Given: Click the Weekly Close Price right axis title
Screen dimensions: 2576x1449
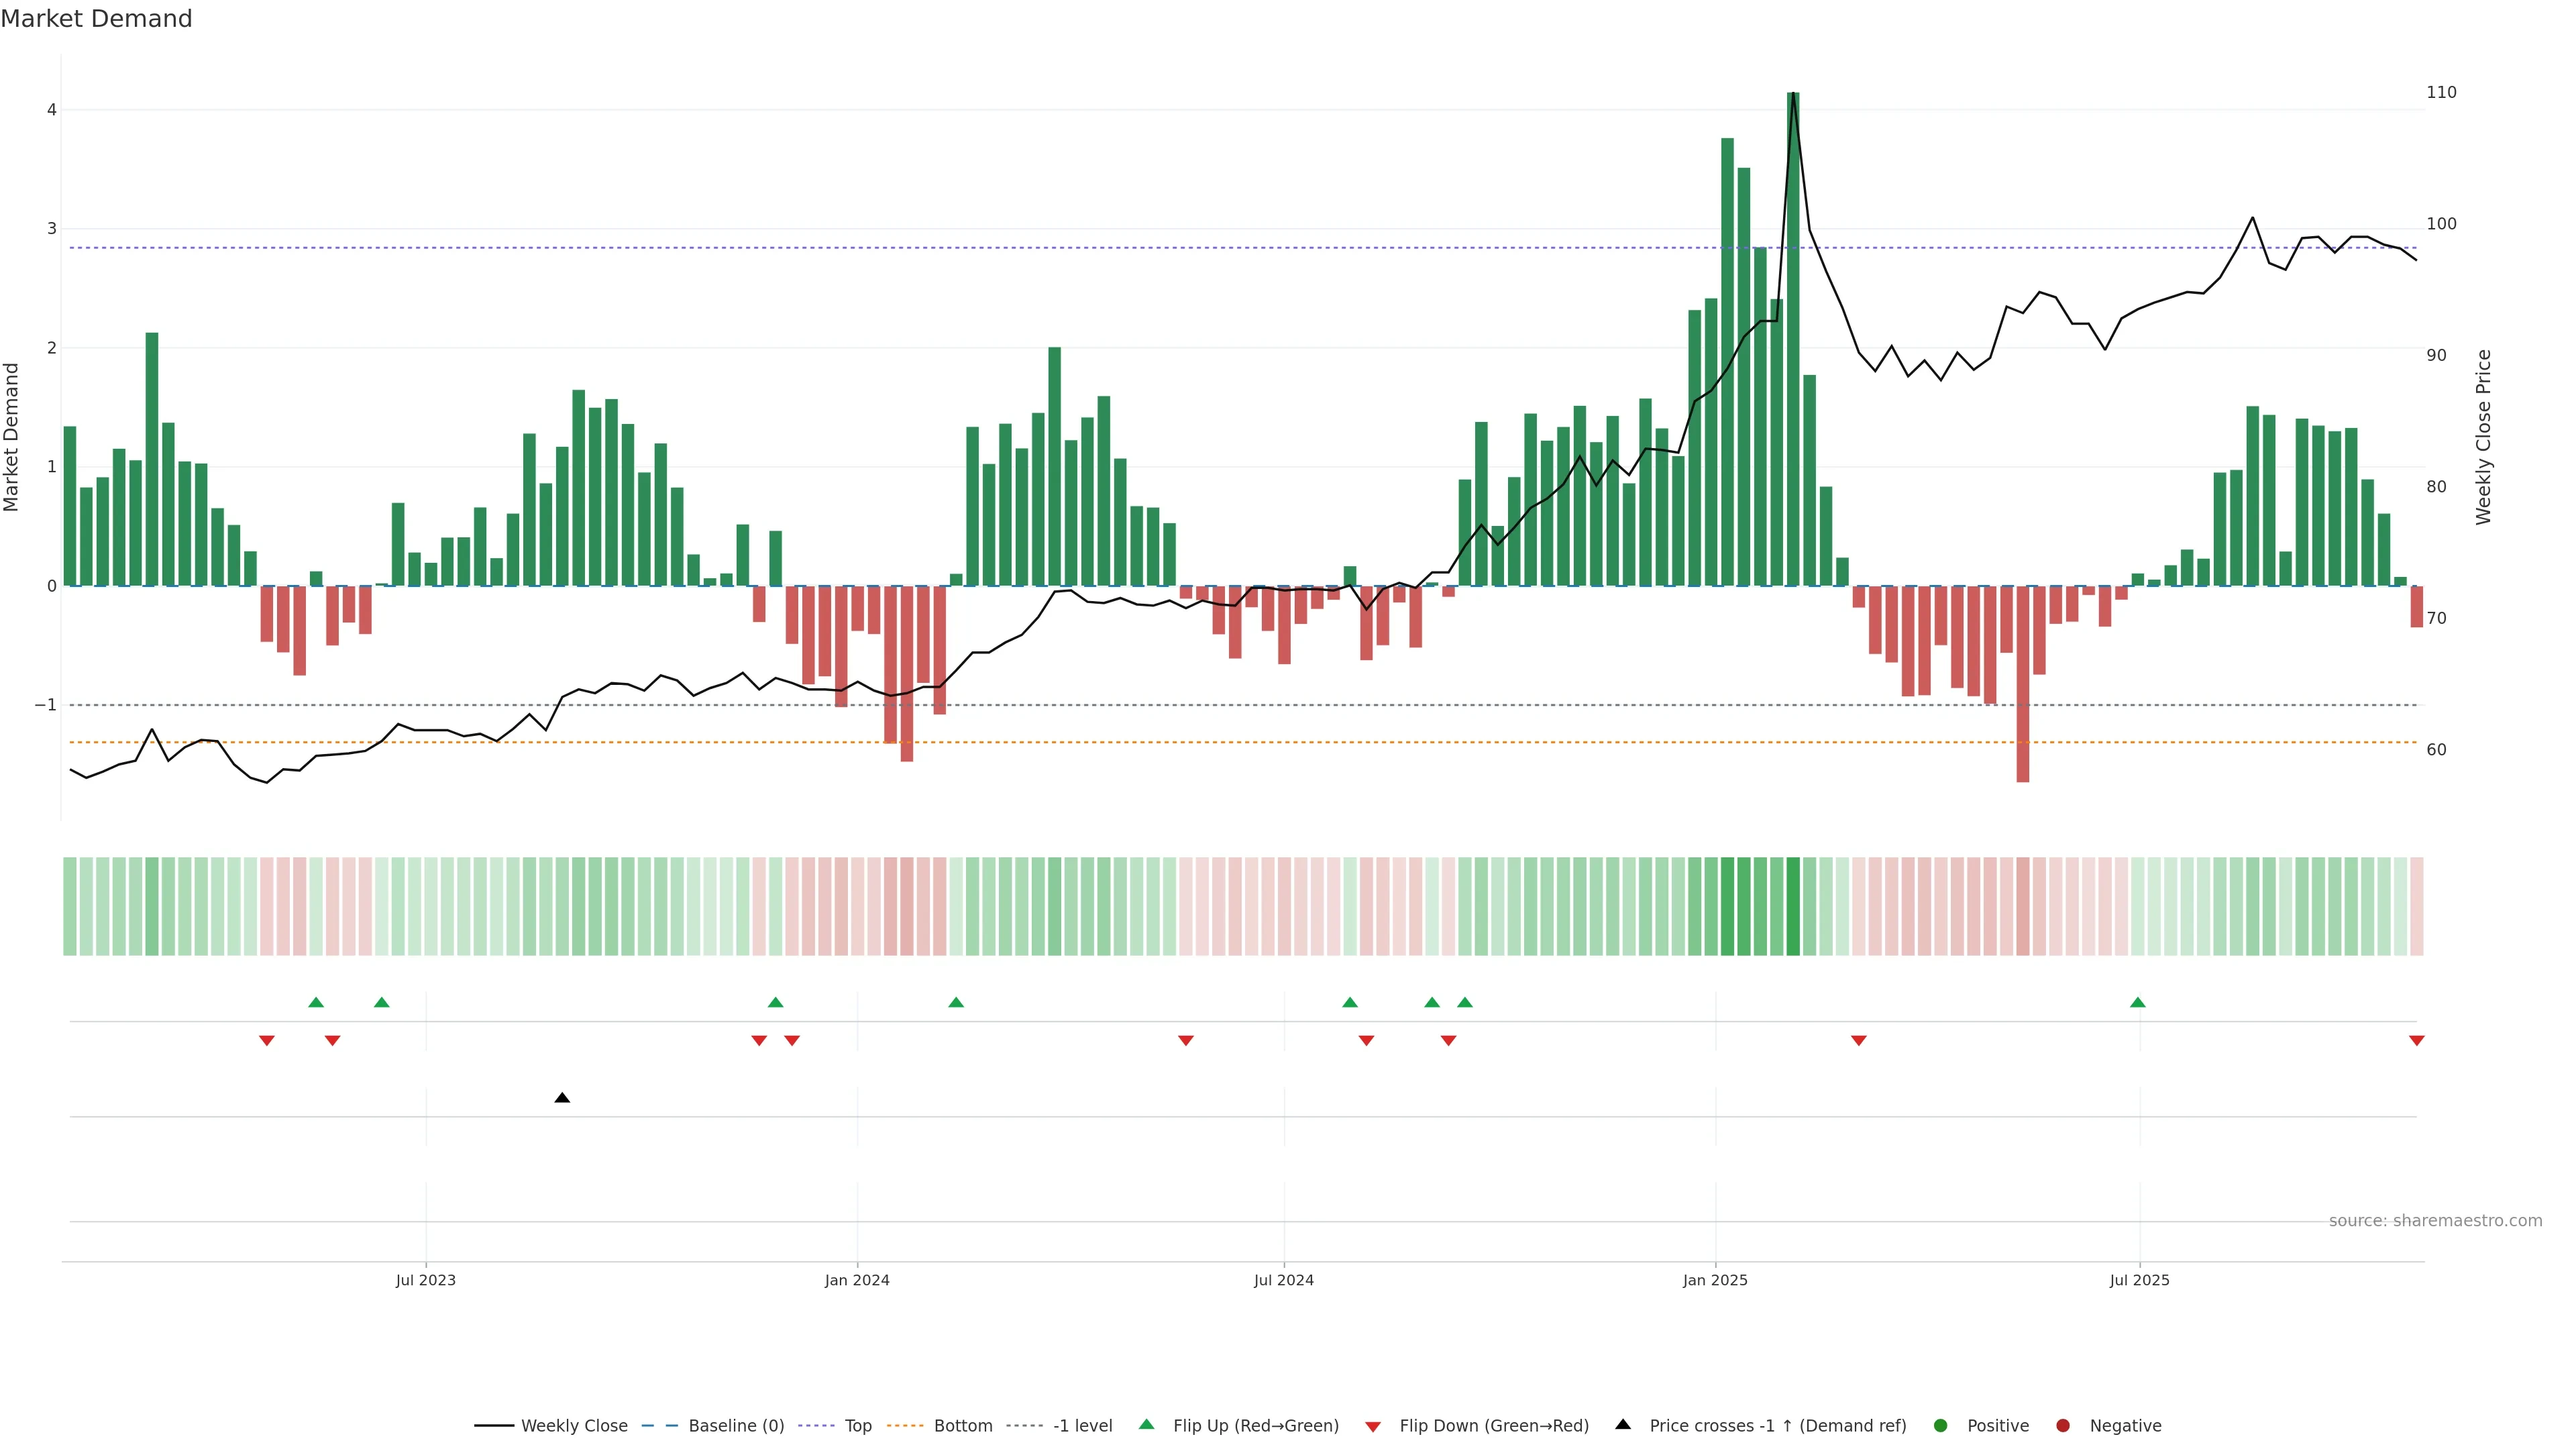Looking at the screenshot, I should 2483,437.
